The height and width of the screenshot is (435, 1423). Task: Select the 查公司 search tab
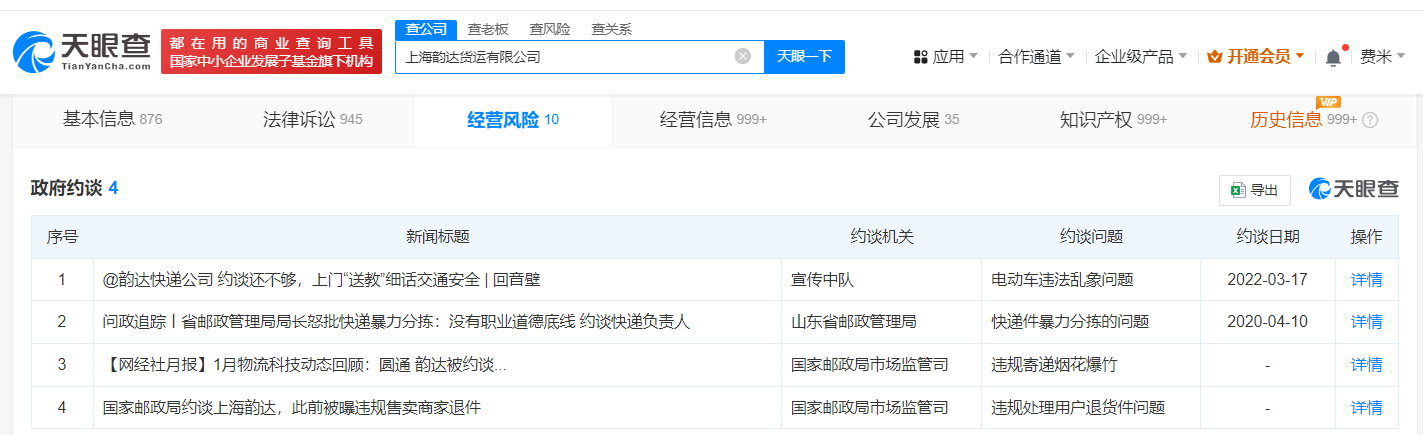click(x=426, y=29)
